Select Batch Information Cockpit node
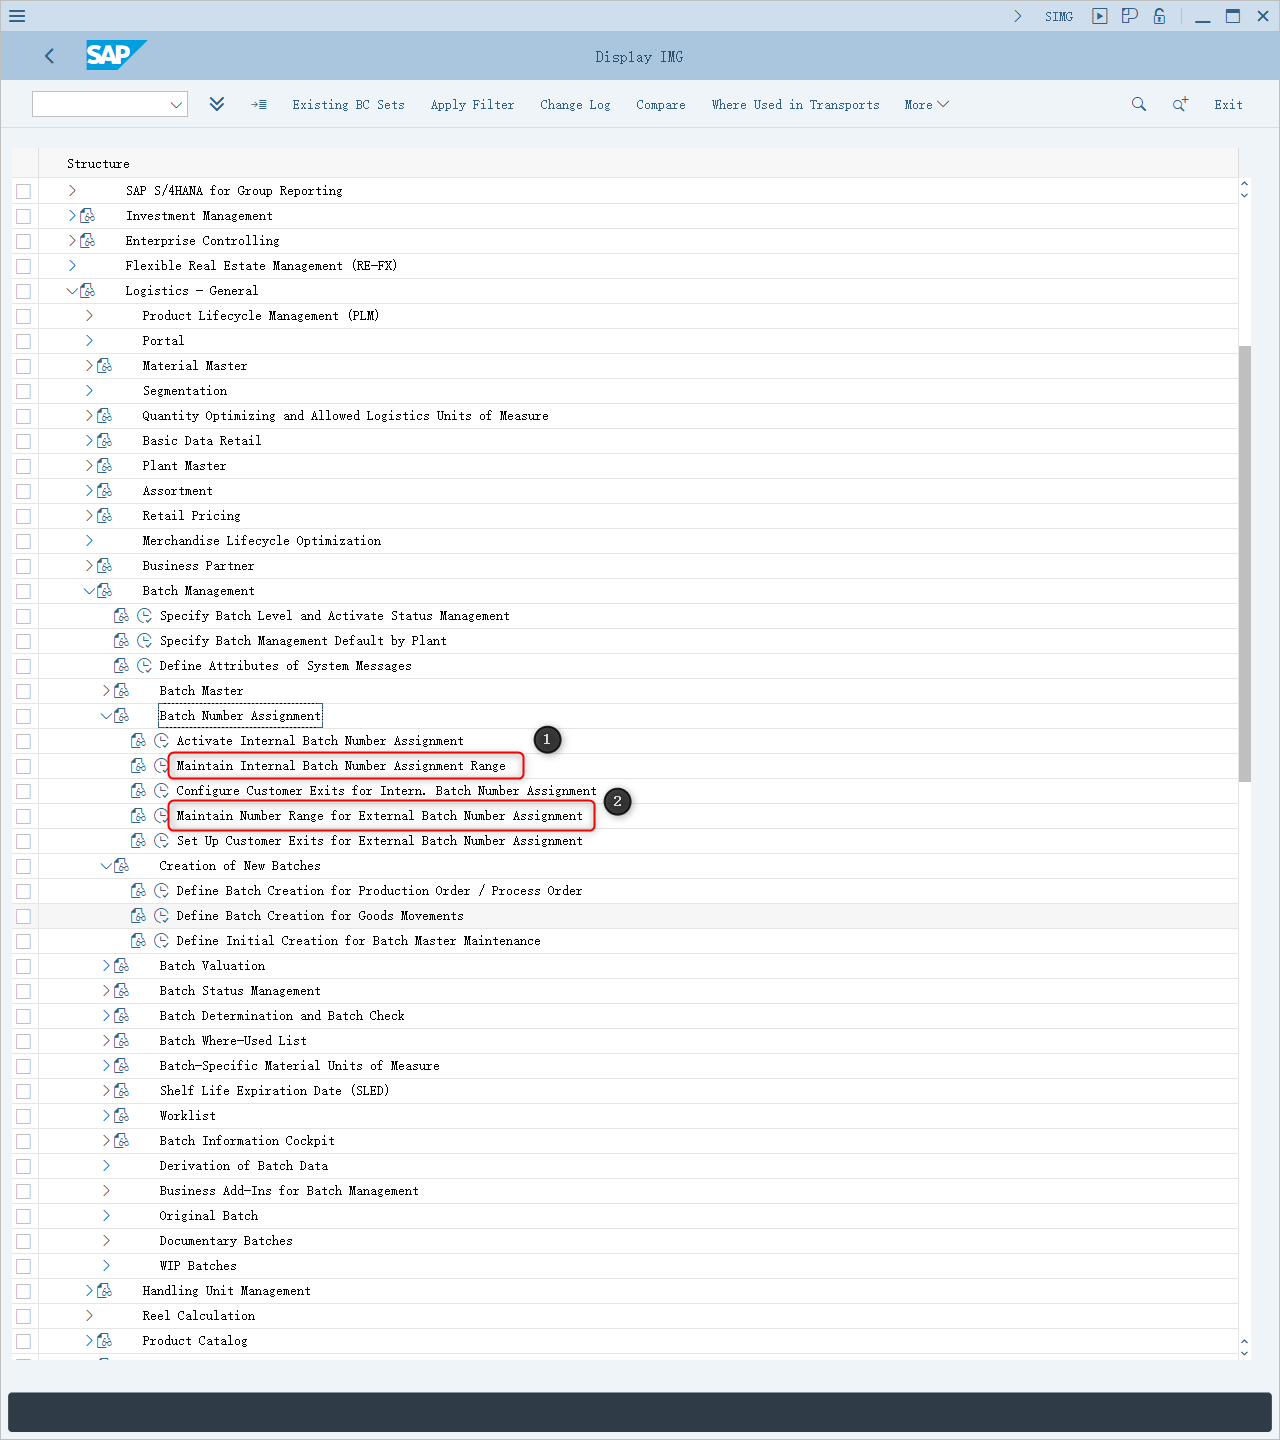This screenshot has width=1280, height=1440. pyautogui.click(x=247, y=1141)
